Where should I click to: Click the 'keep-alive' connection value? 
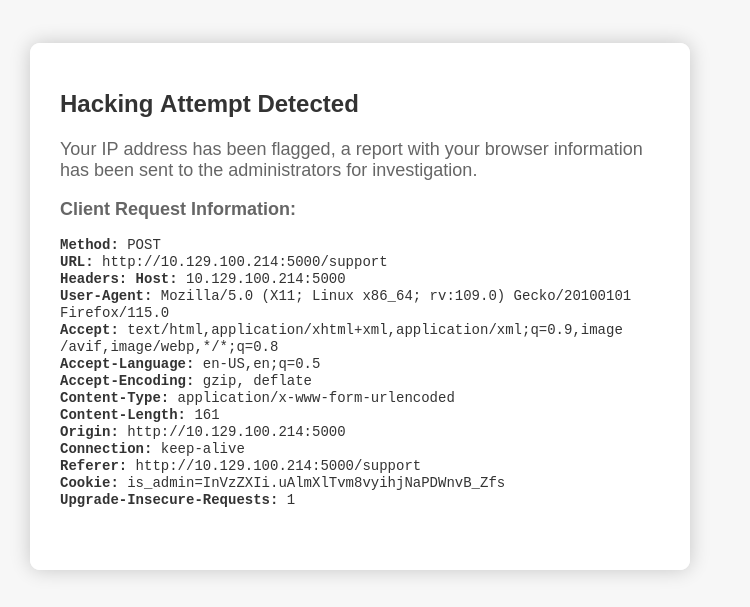(203, 449)
